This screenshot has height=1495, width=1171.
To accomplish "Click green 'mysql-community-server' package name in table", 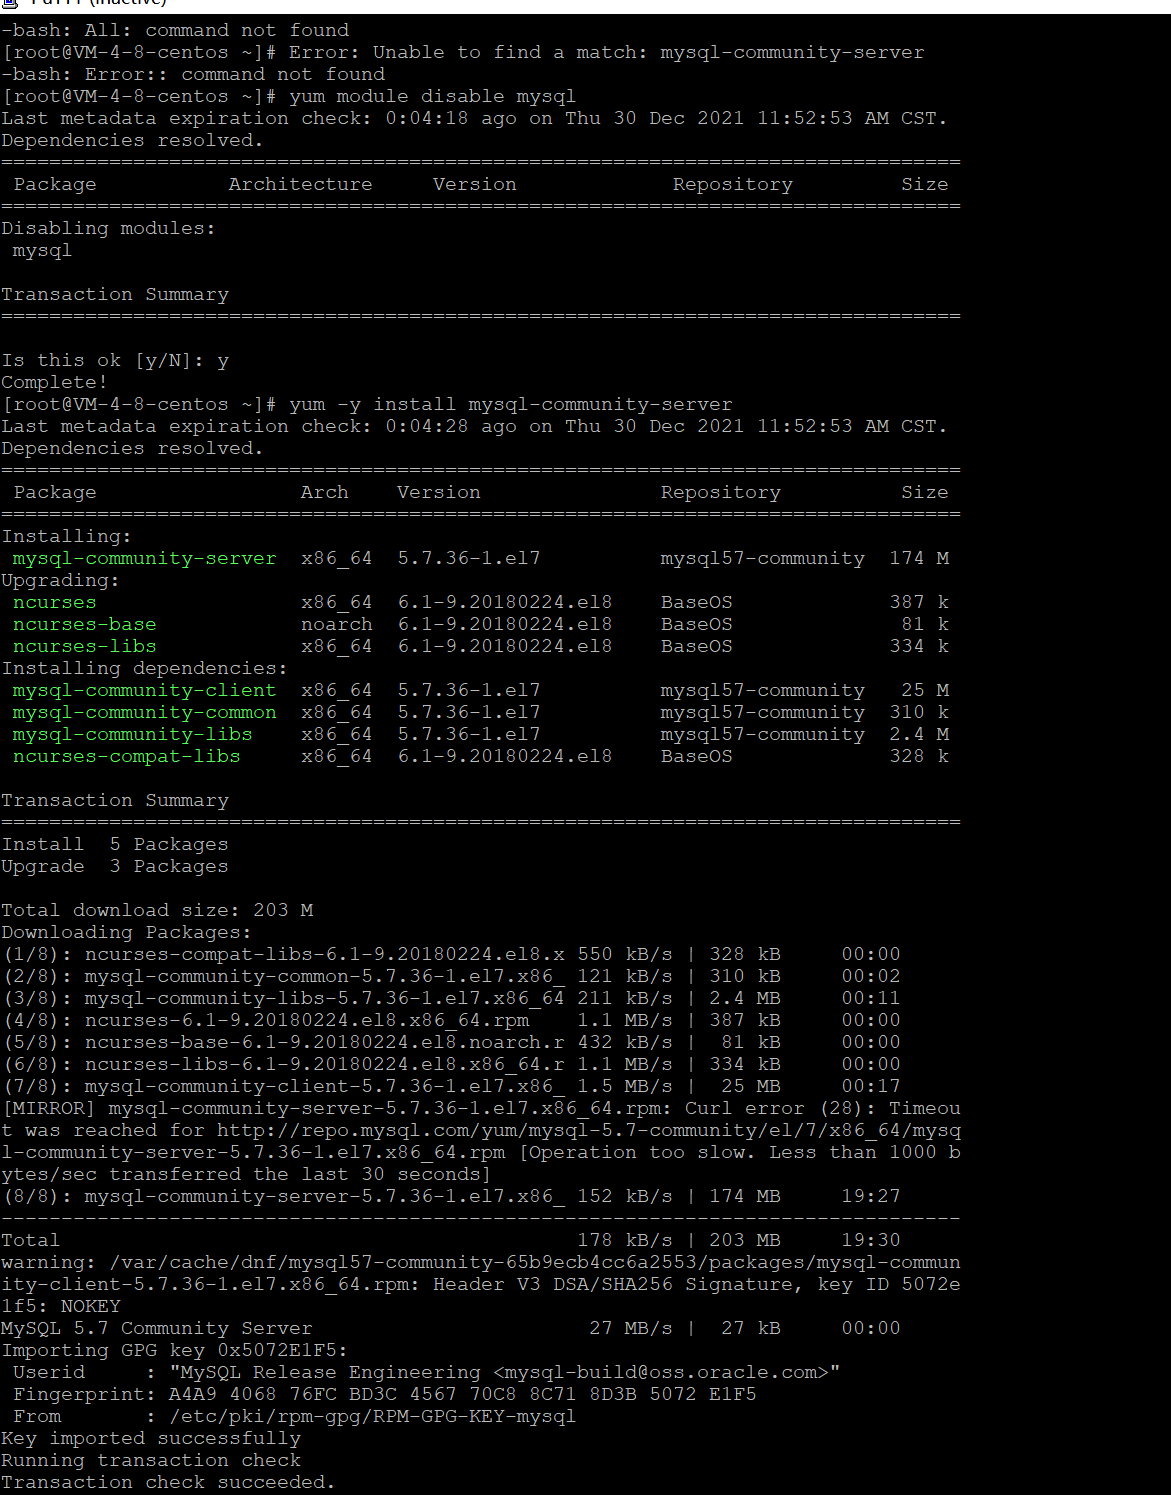I will click(144, 559).
